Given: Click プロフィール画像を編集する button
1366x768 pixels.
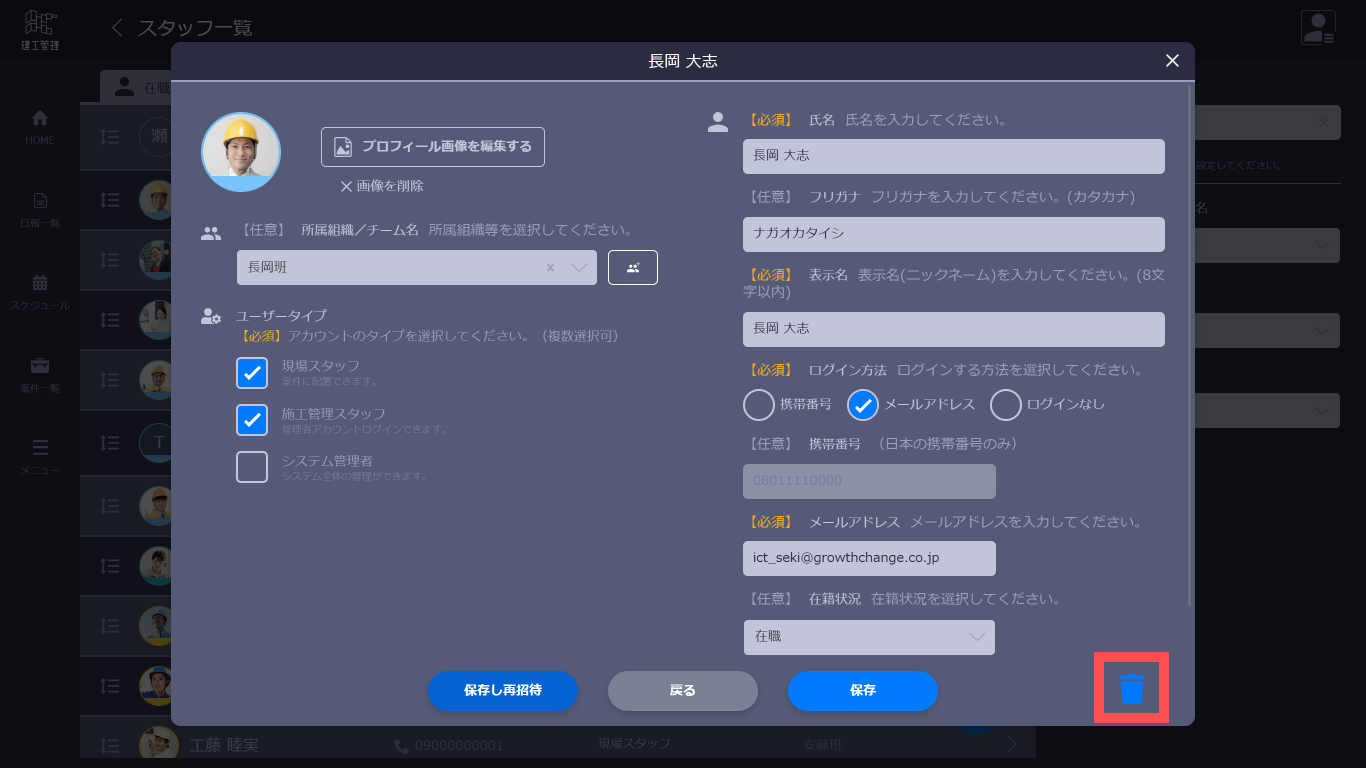Looking at the screenshot, I should click(433, 147).
